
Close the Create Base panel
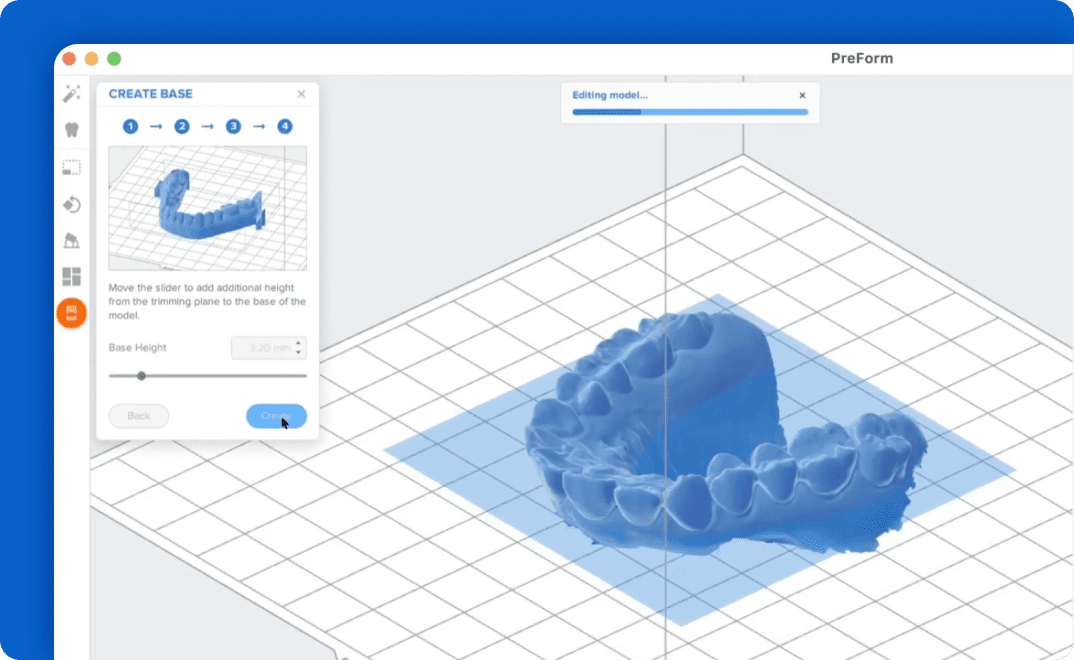point(301,94)
